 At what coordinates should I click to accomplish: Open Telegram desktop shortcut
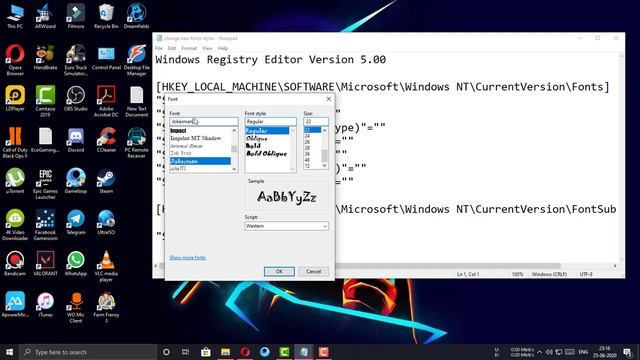tap(76, 222)
